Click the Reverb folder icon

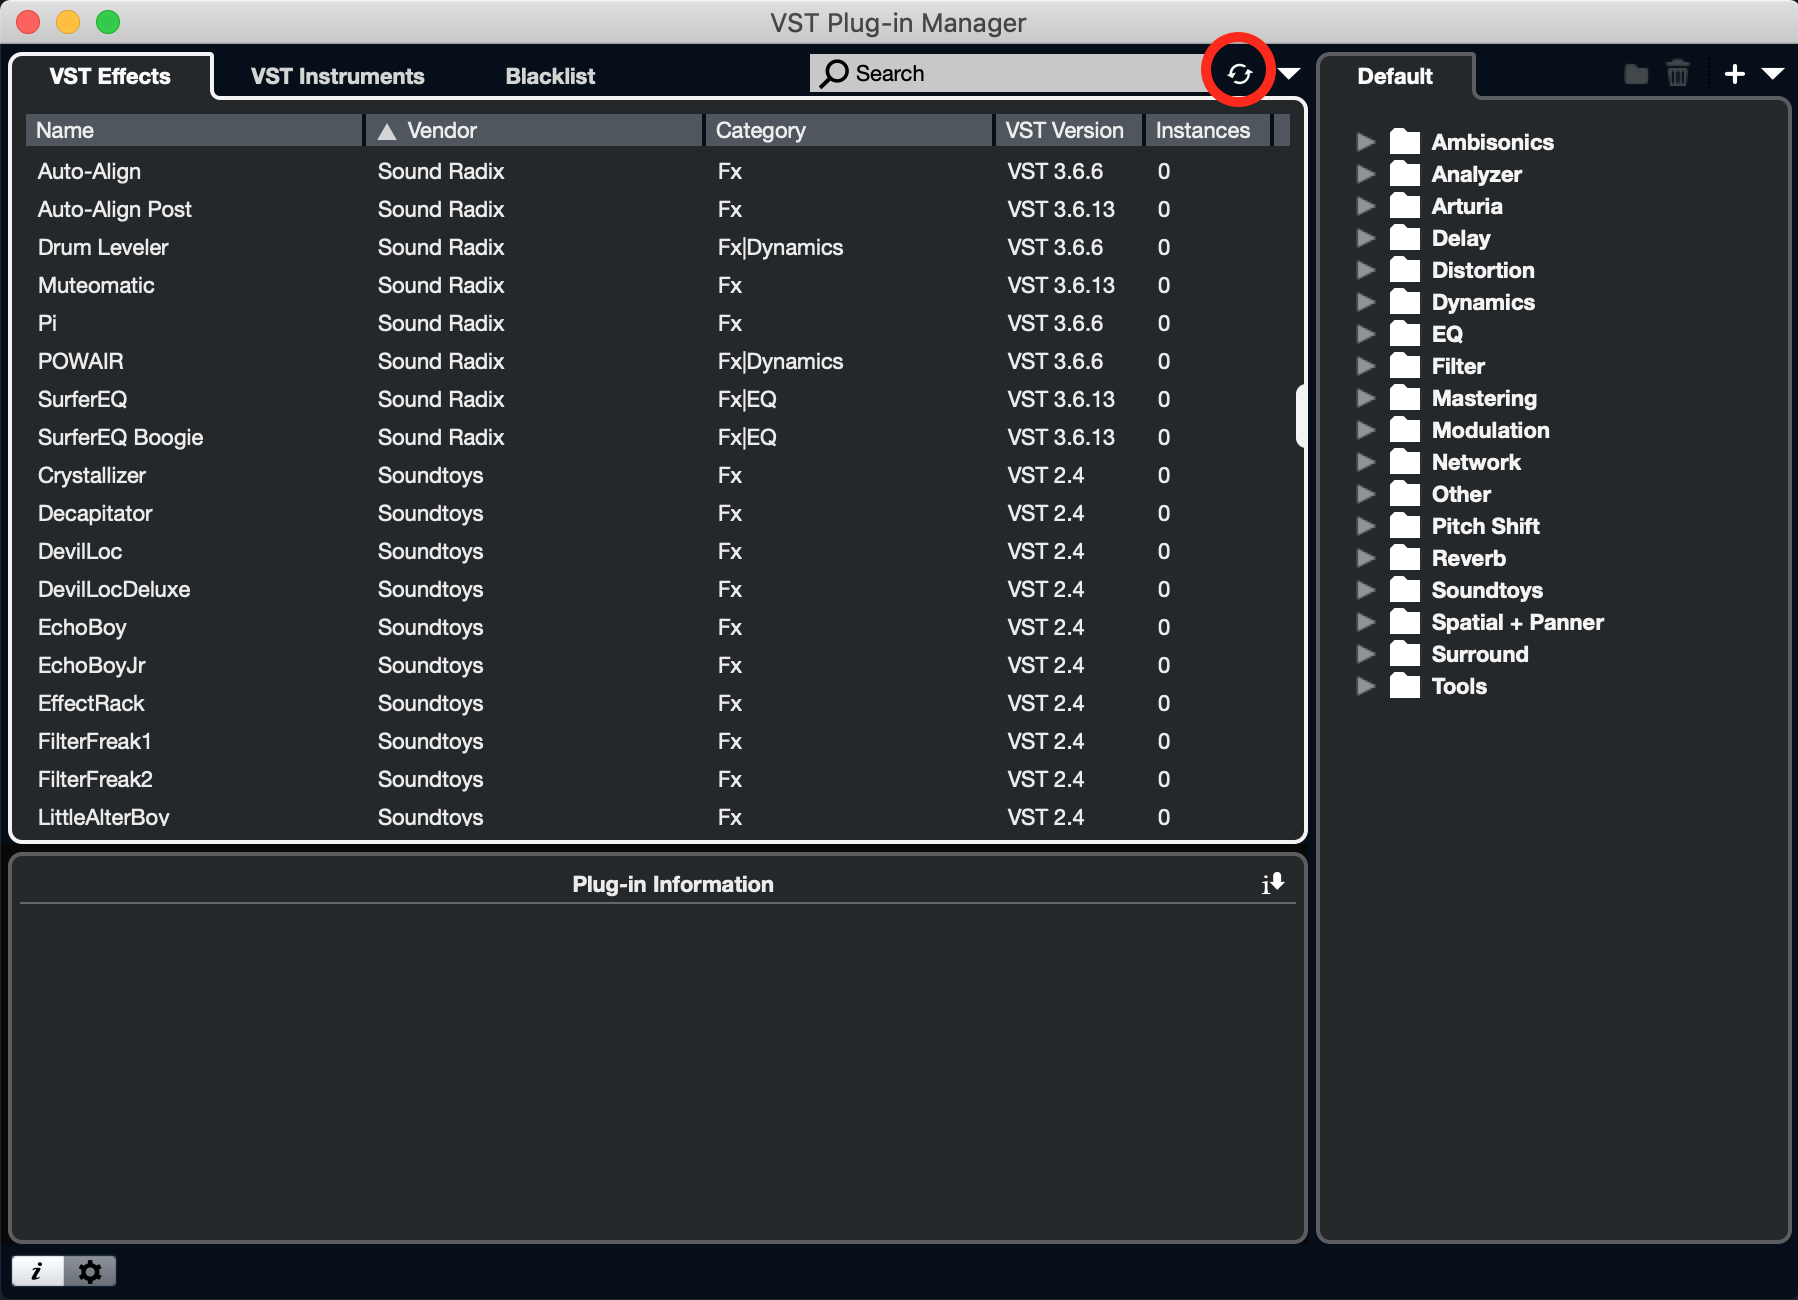click(1405, 557)
